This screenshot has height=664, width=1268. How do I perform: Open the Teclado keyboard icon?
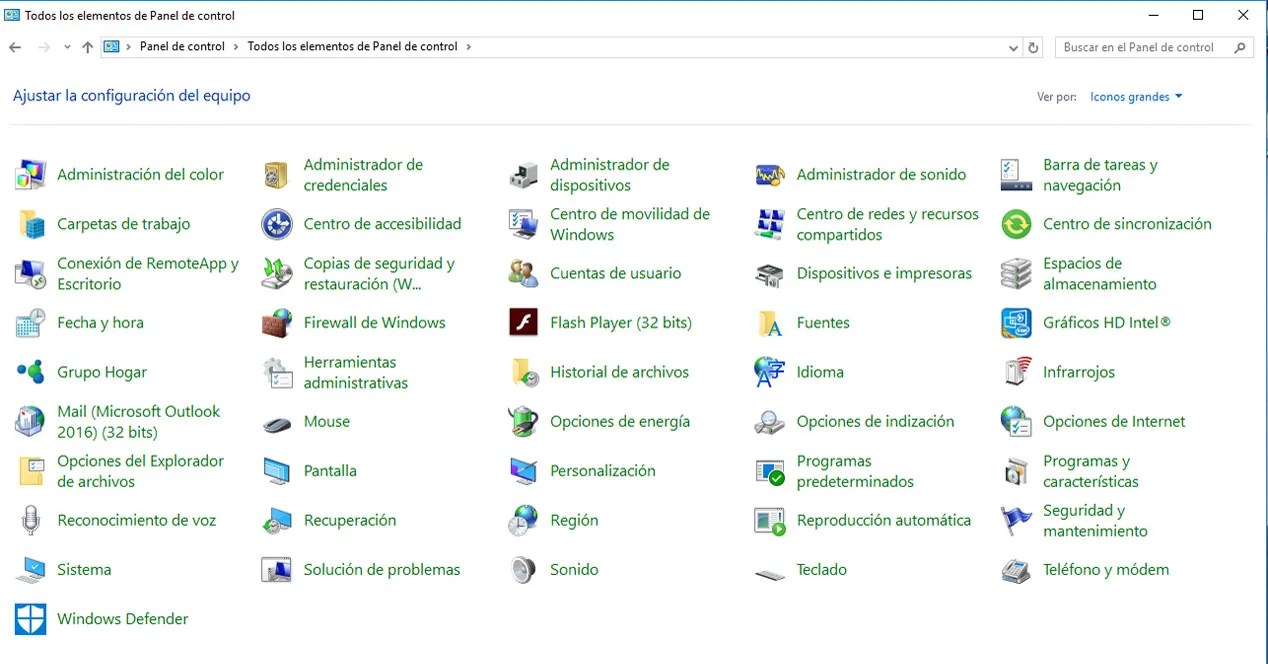[x=770, y=574]
